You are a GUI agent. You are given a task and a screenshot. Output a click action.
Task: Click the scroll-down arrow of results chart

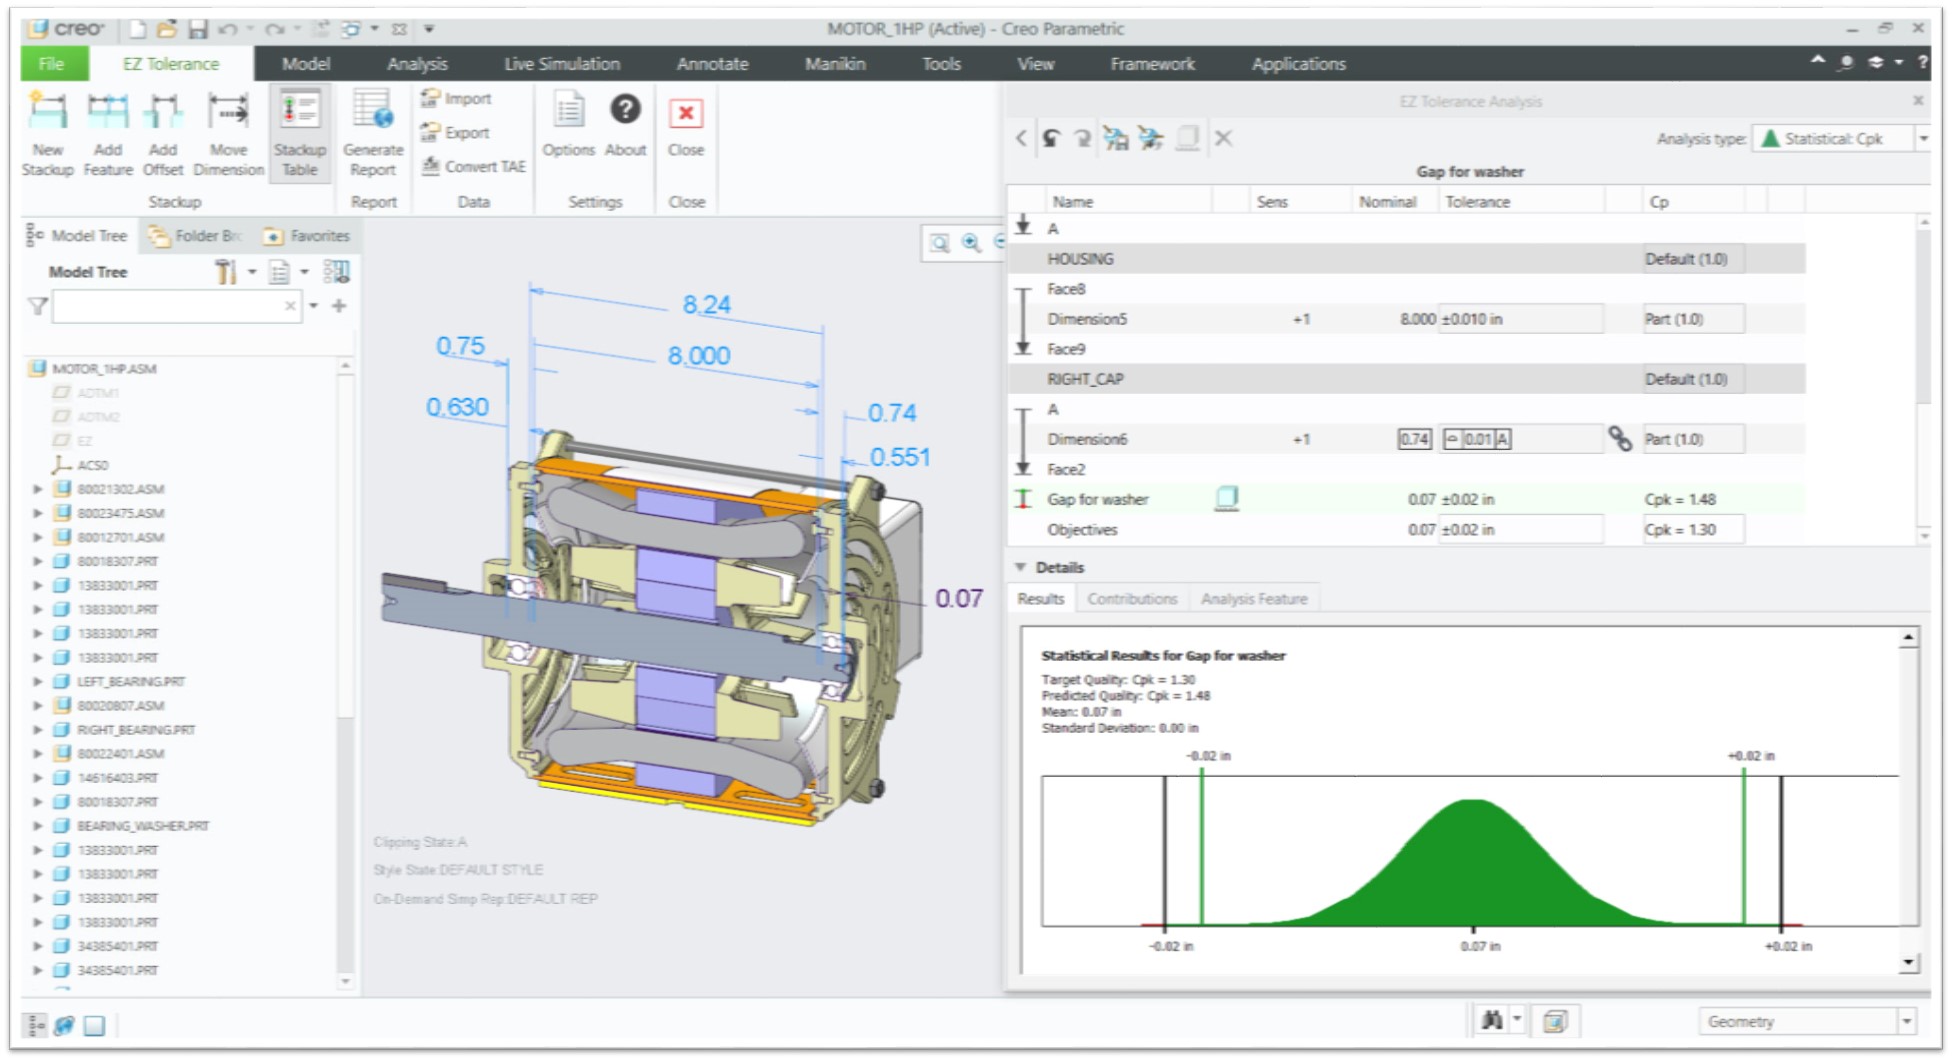[x=1909, y=962]
